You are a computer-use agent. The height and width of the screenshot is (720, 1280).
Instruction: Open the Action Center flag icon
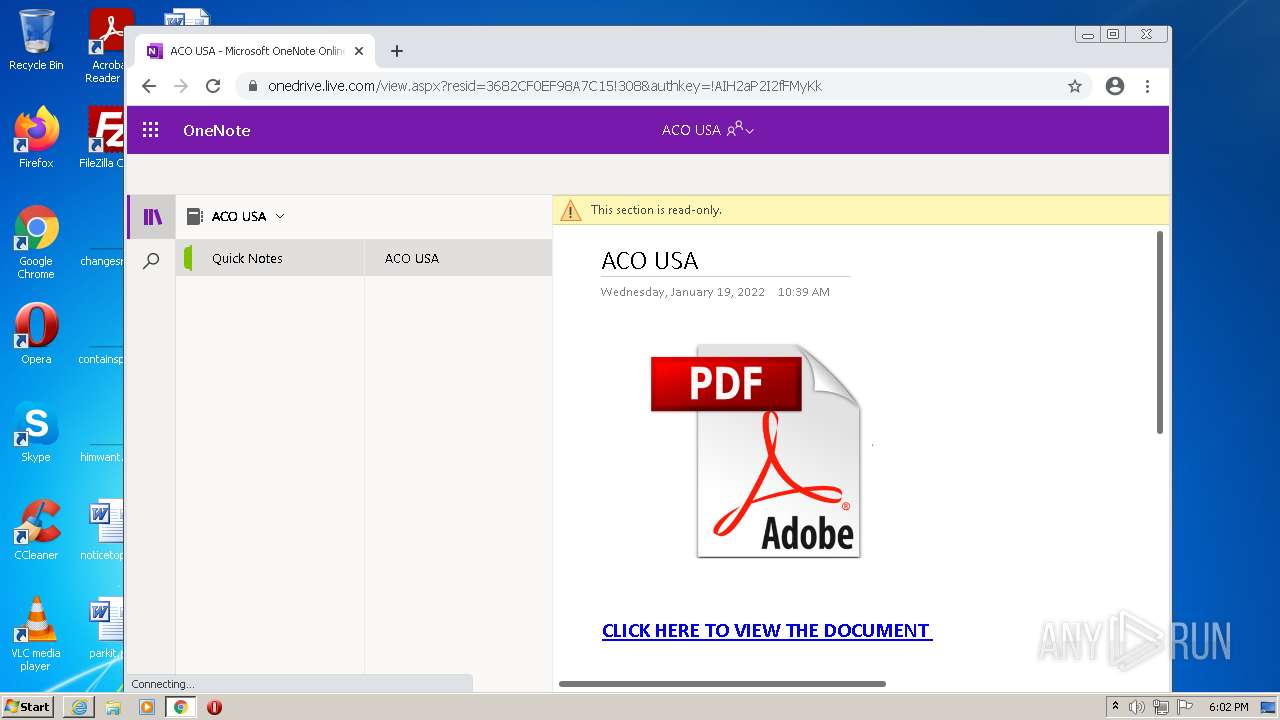point(1184,707)
